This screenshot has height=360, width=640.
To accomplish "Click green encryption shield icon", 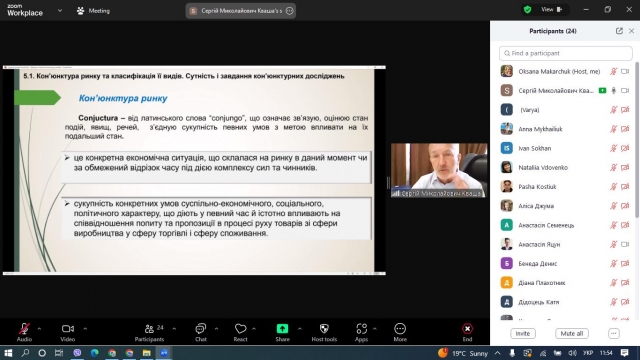I will click(527, 9).
